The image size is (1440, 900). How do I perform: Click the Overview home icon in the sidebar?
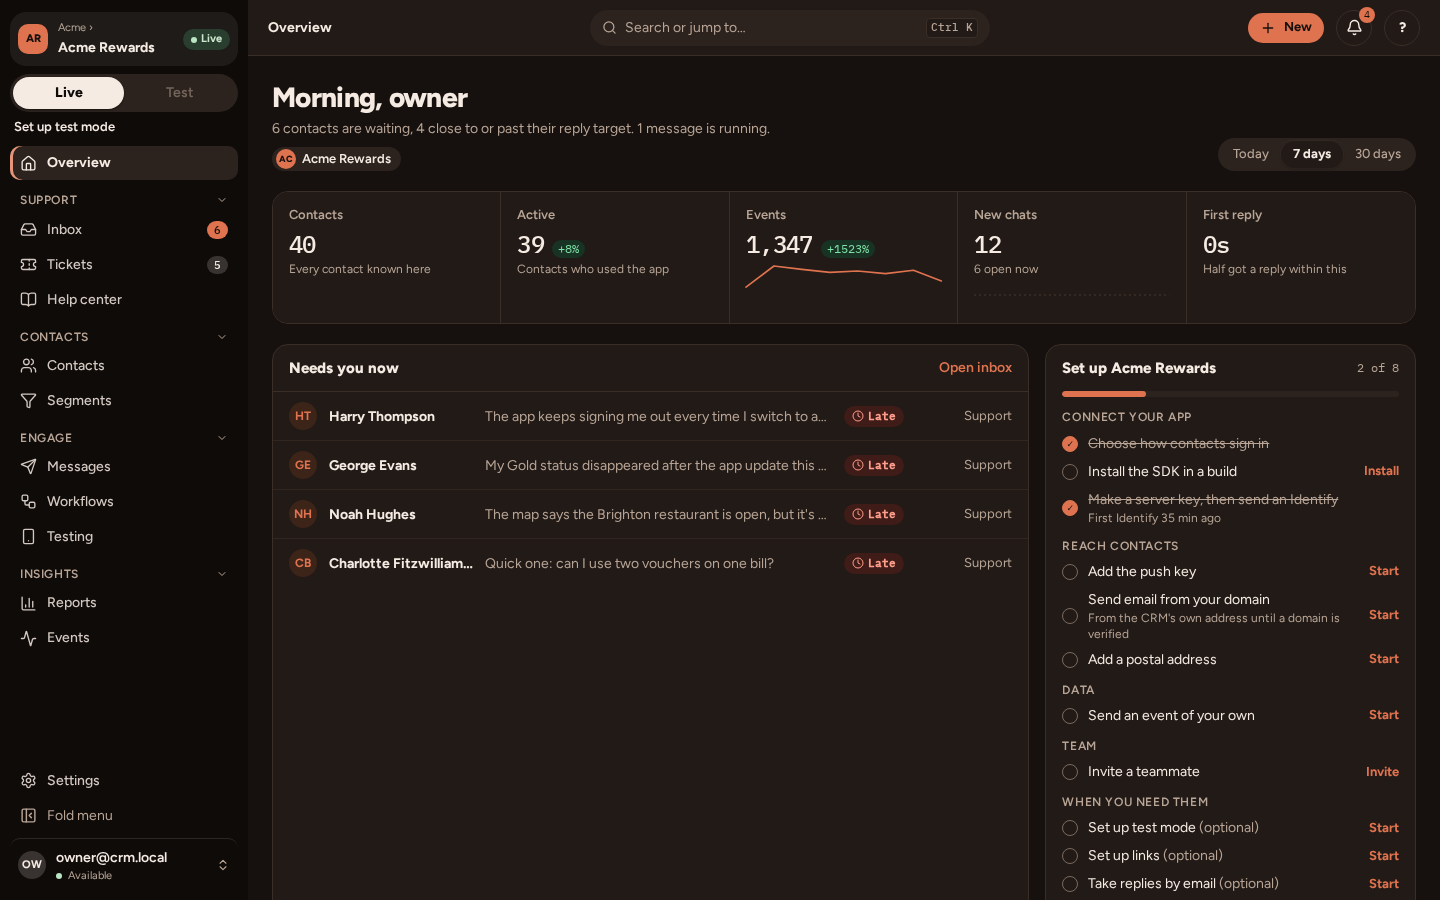pos(29,163)
